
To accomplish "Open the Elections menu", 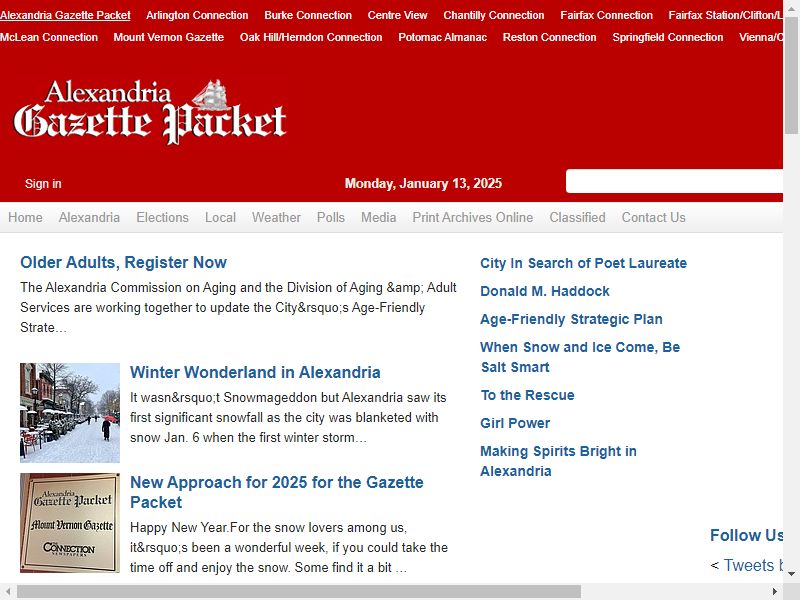I will click(x=162, y=217).
